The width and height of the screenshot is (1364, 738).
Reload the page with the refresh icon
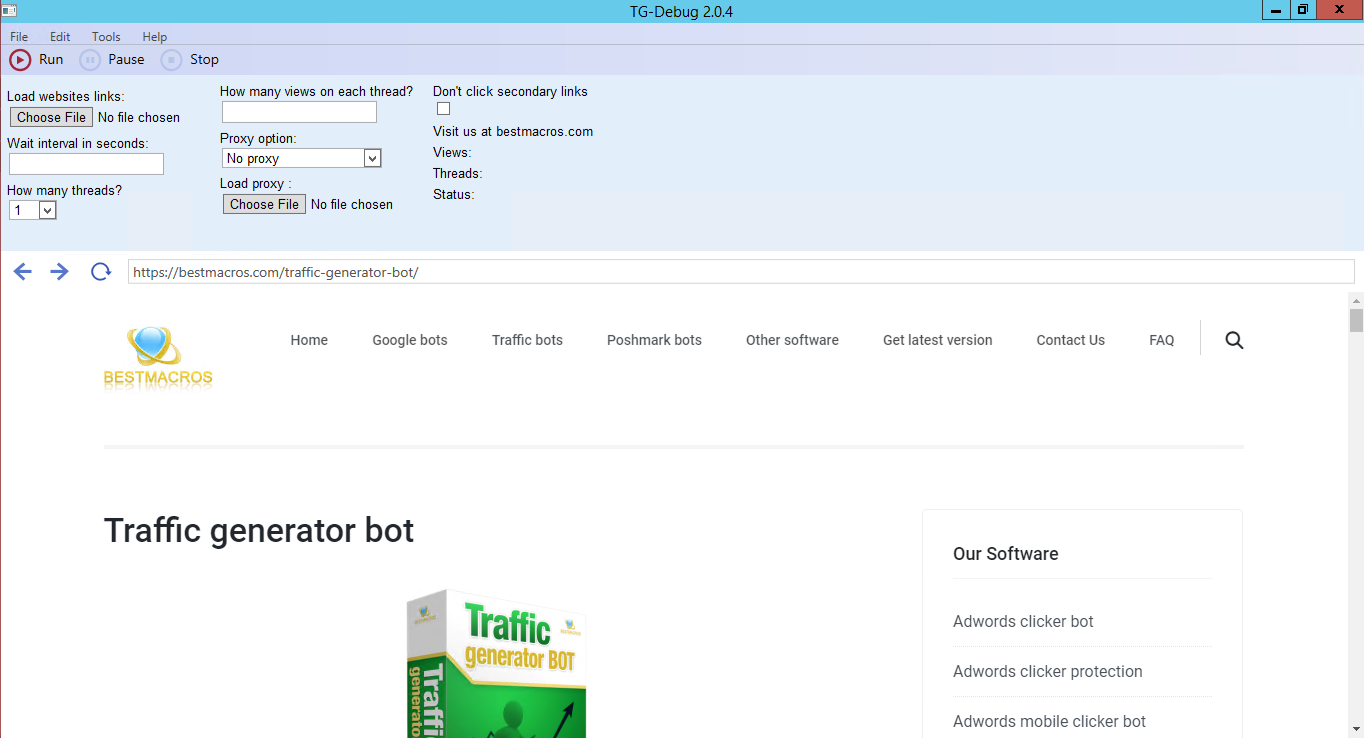(100, 272)
